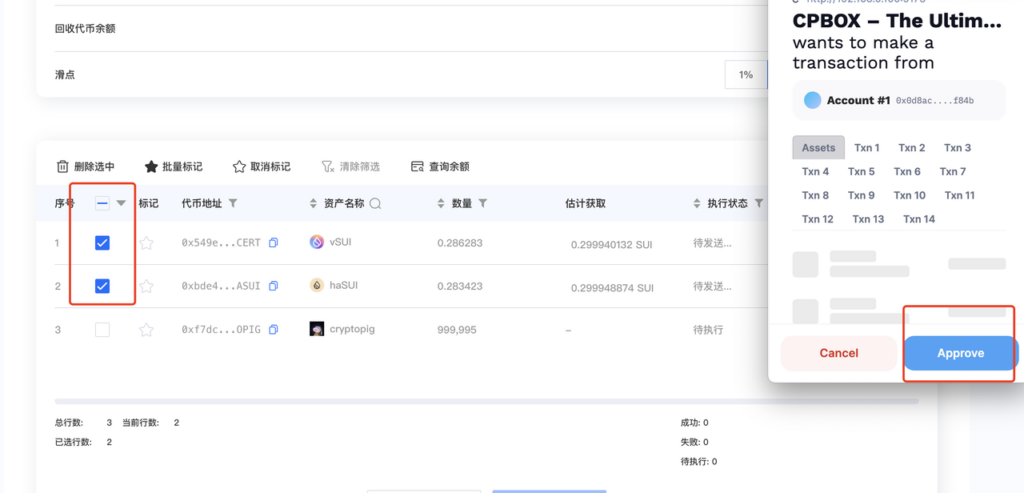1024x493 pixels.
Task: Click the 1% slippage field
Action: click(746, 74)
